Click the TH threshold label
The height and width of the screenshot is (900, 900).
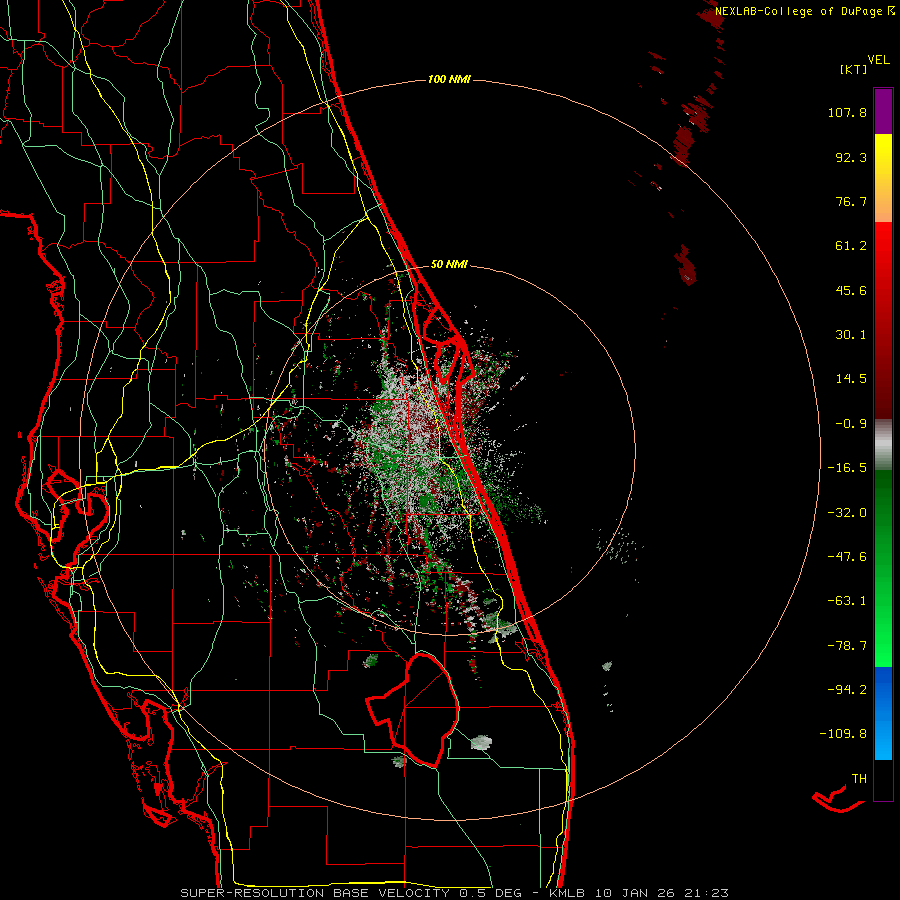tap(859, 779)
